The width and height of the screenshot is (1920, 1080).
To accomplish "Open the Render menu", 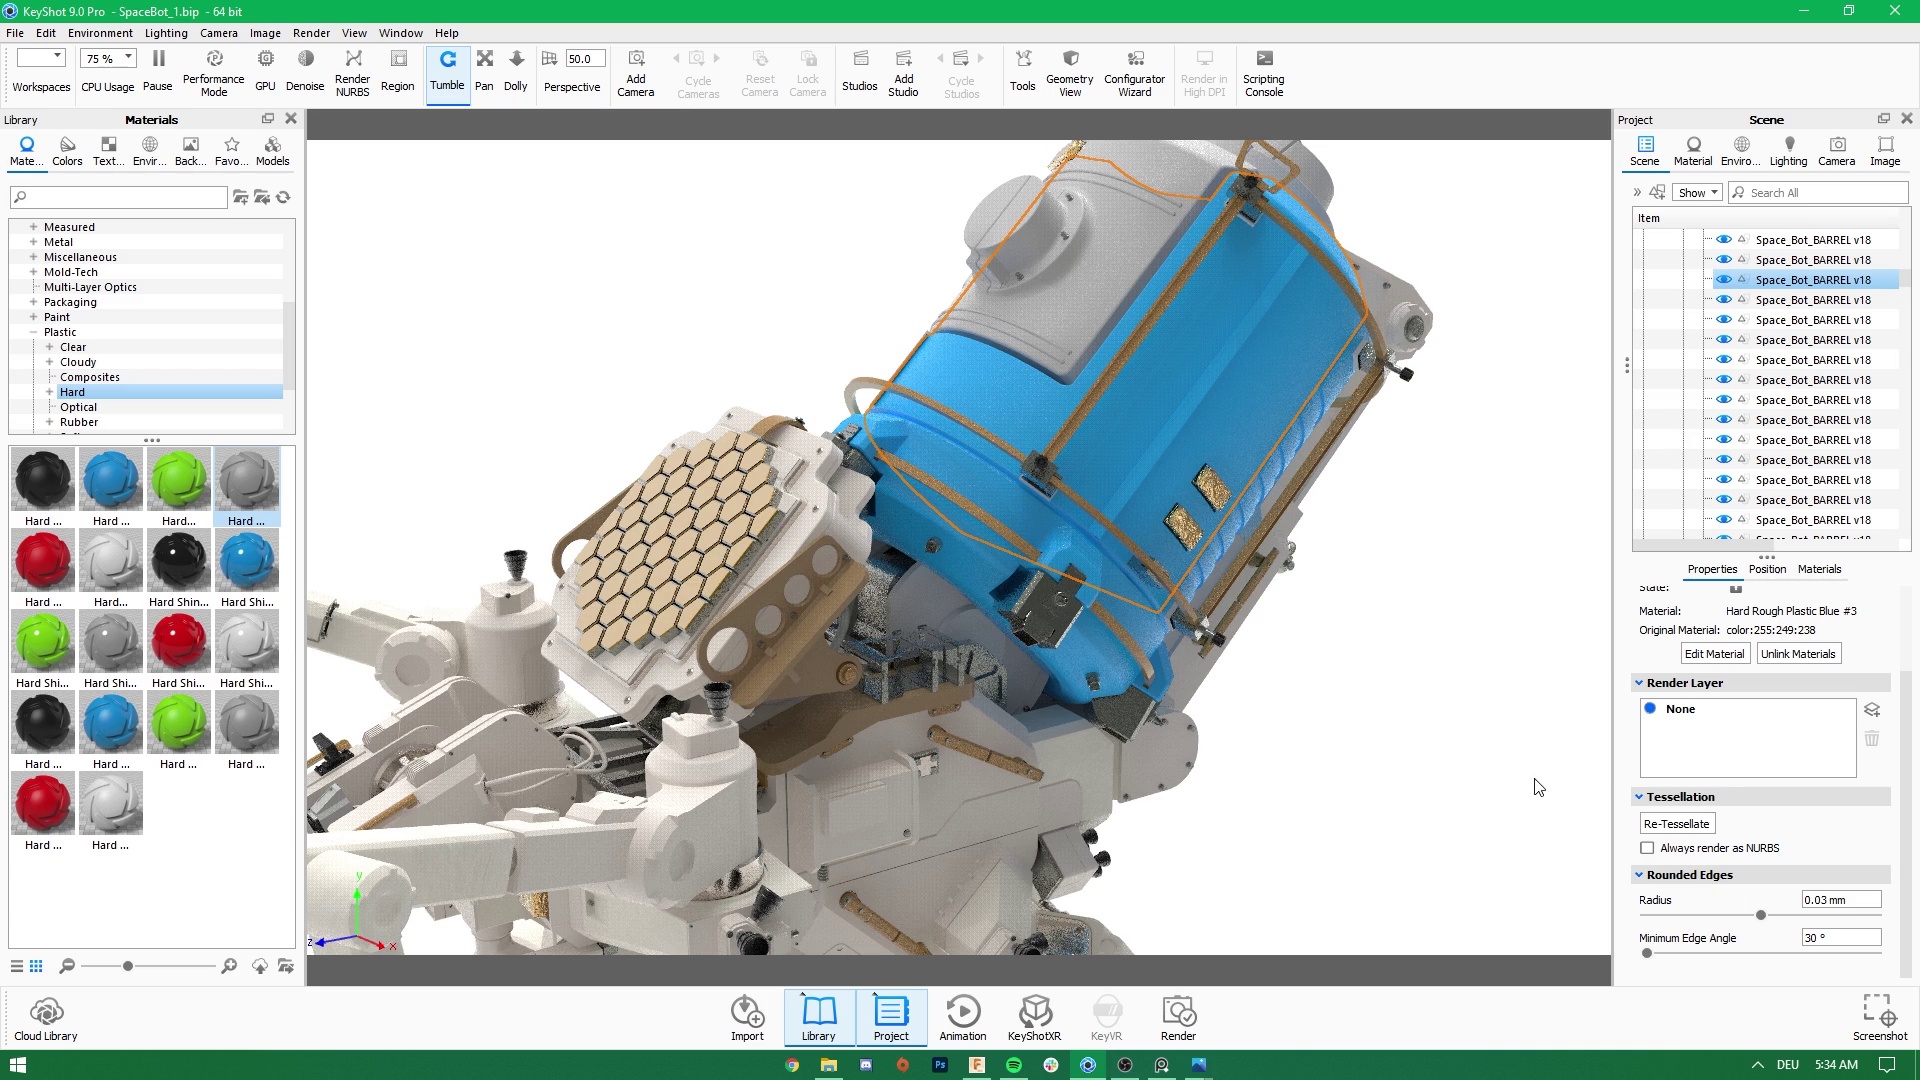I will tap(311, 33).
